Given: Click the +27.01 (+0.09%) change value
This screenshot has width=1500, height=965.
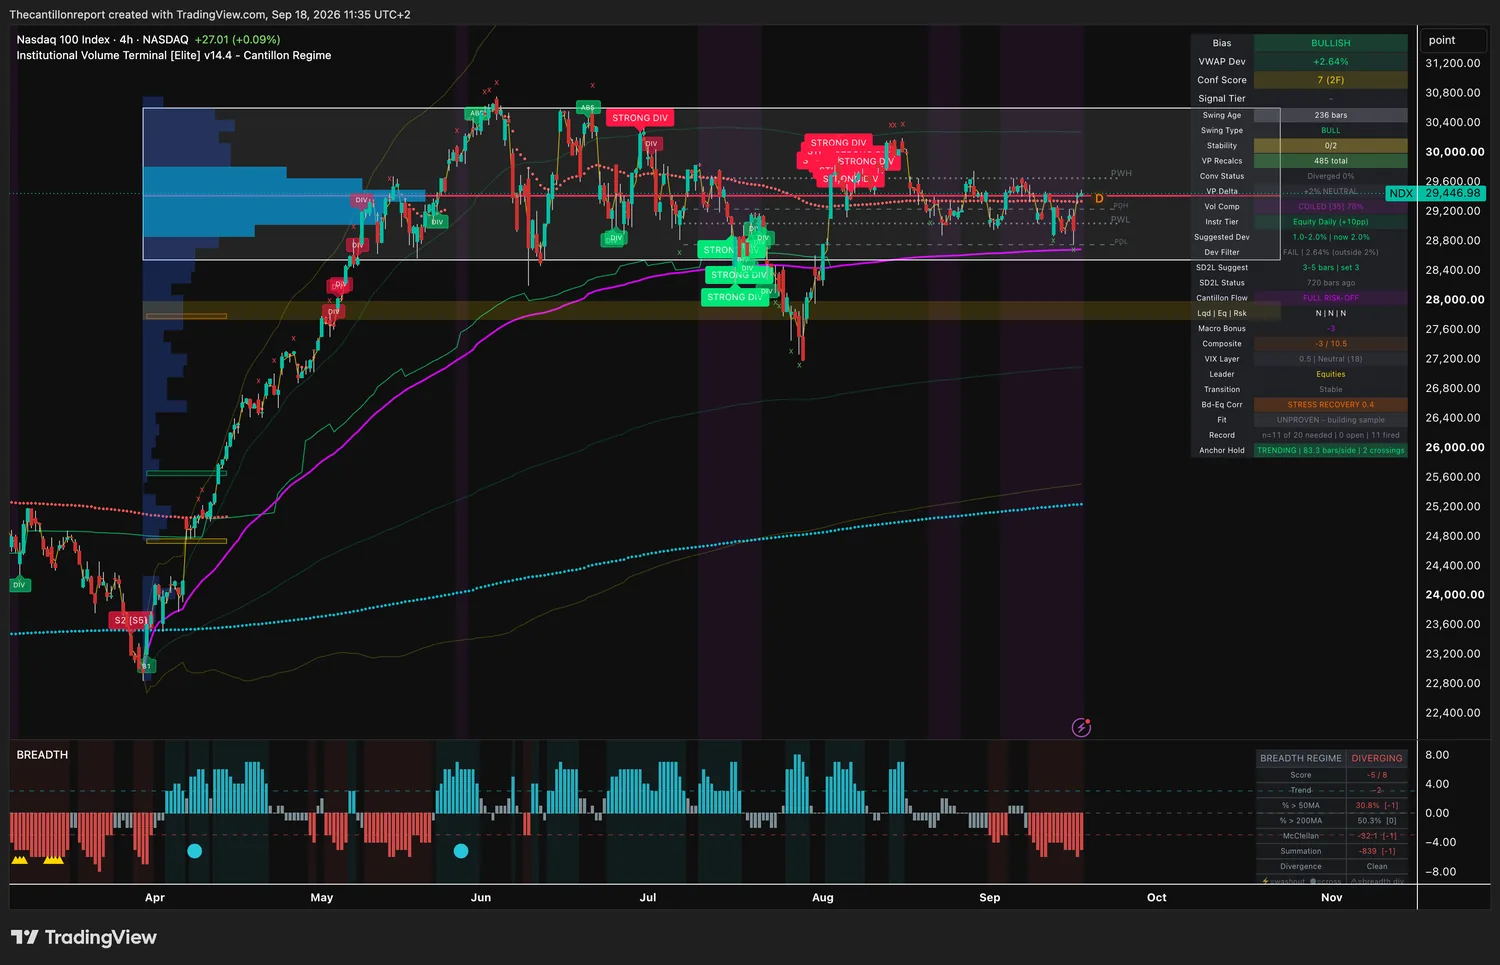Looking at the screenshot, I should (237, 40).
